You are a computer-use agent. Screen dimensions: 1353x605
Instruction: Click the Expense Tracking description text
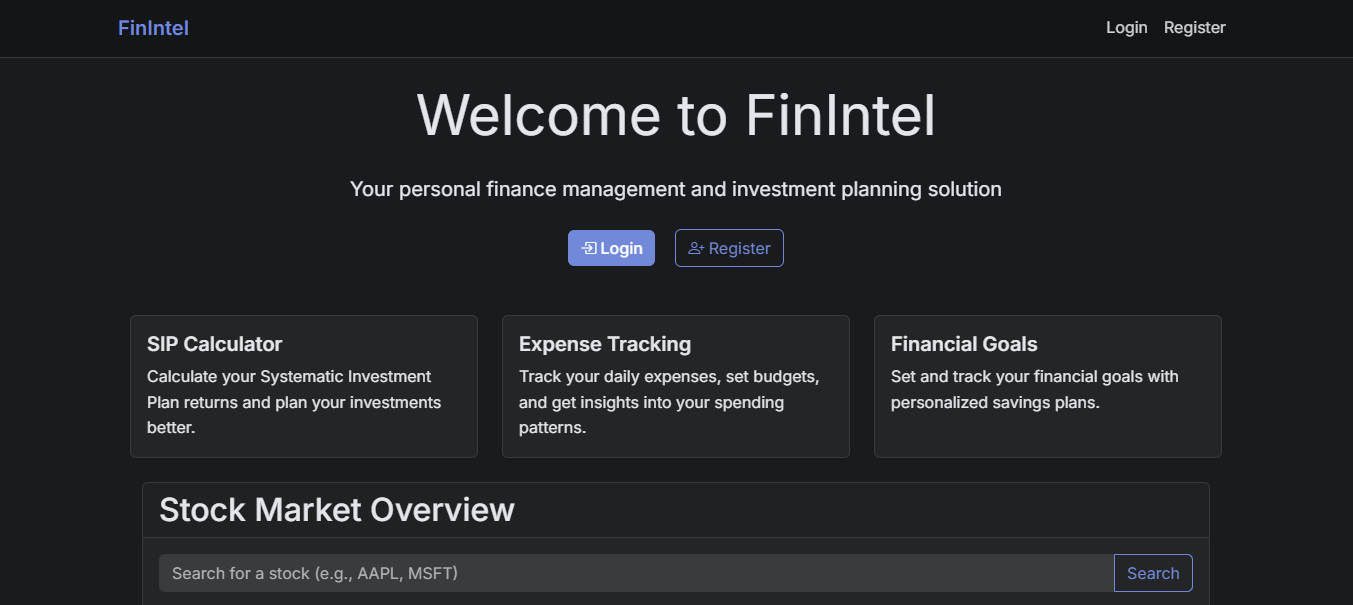(668, 402)
